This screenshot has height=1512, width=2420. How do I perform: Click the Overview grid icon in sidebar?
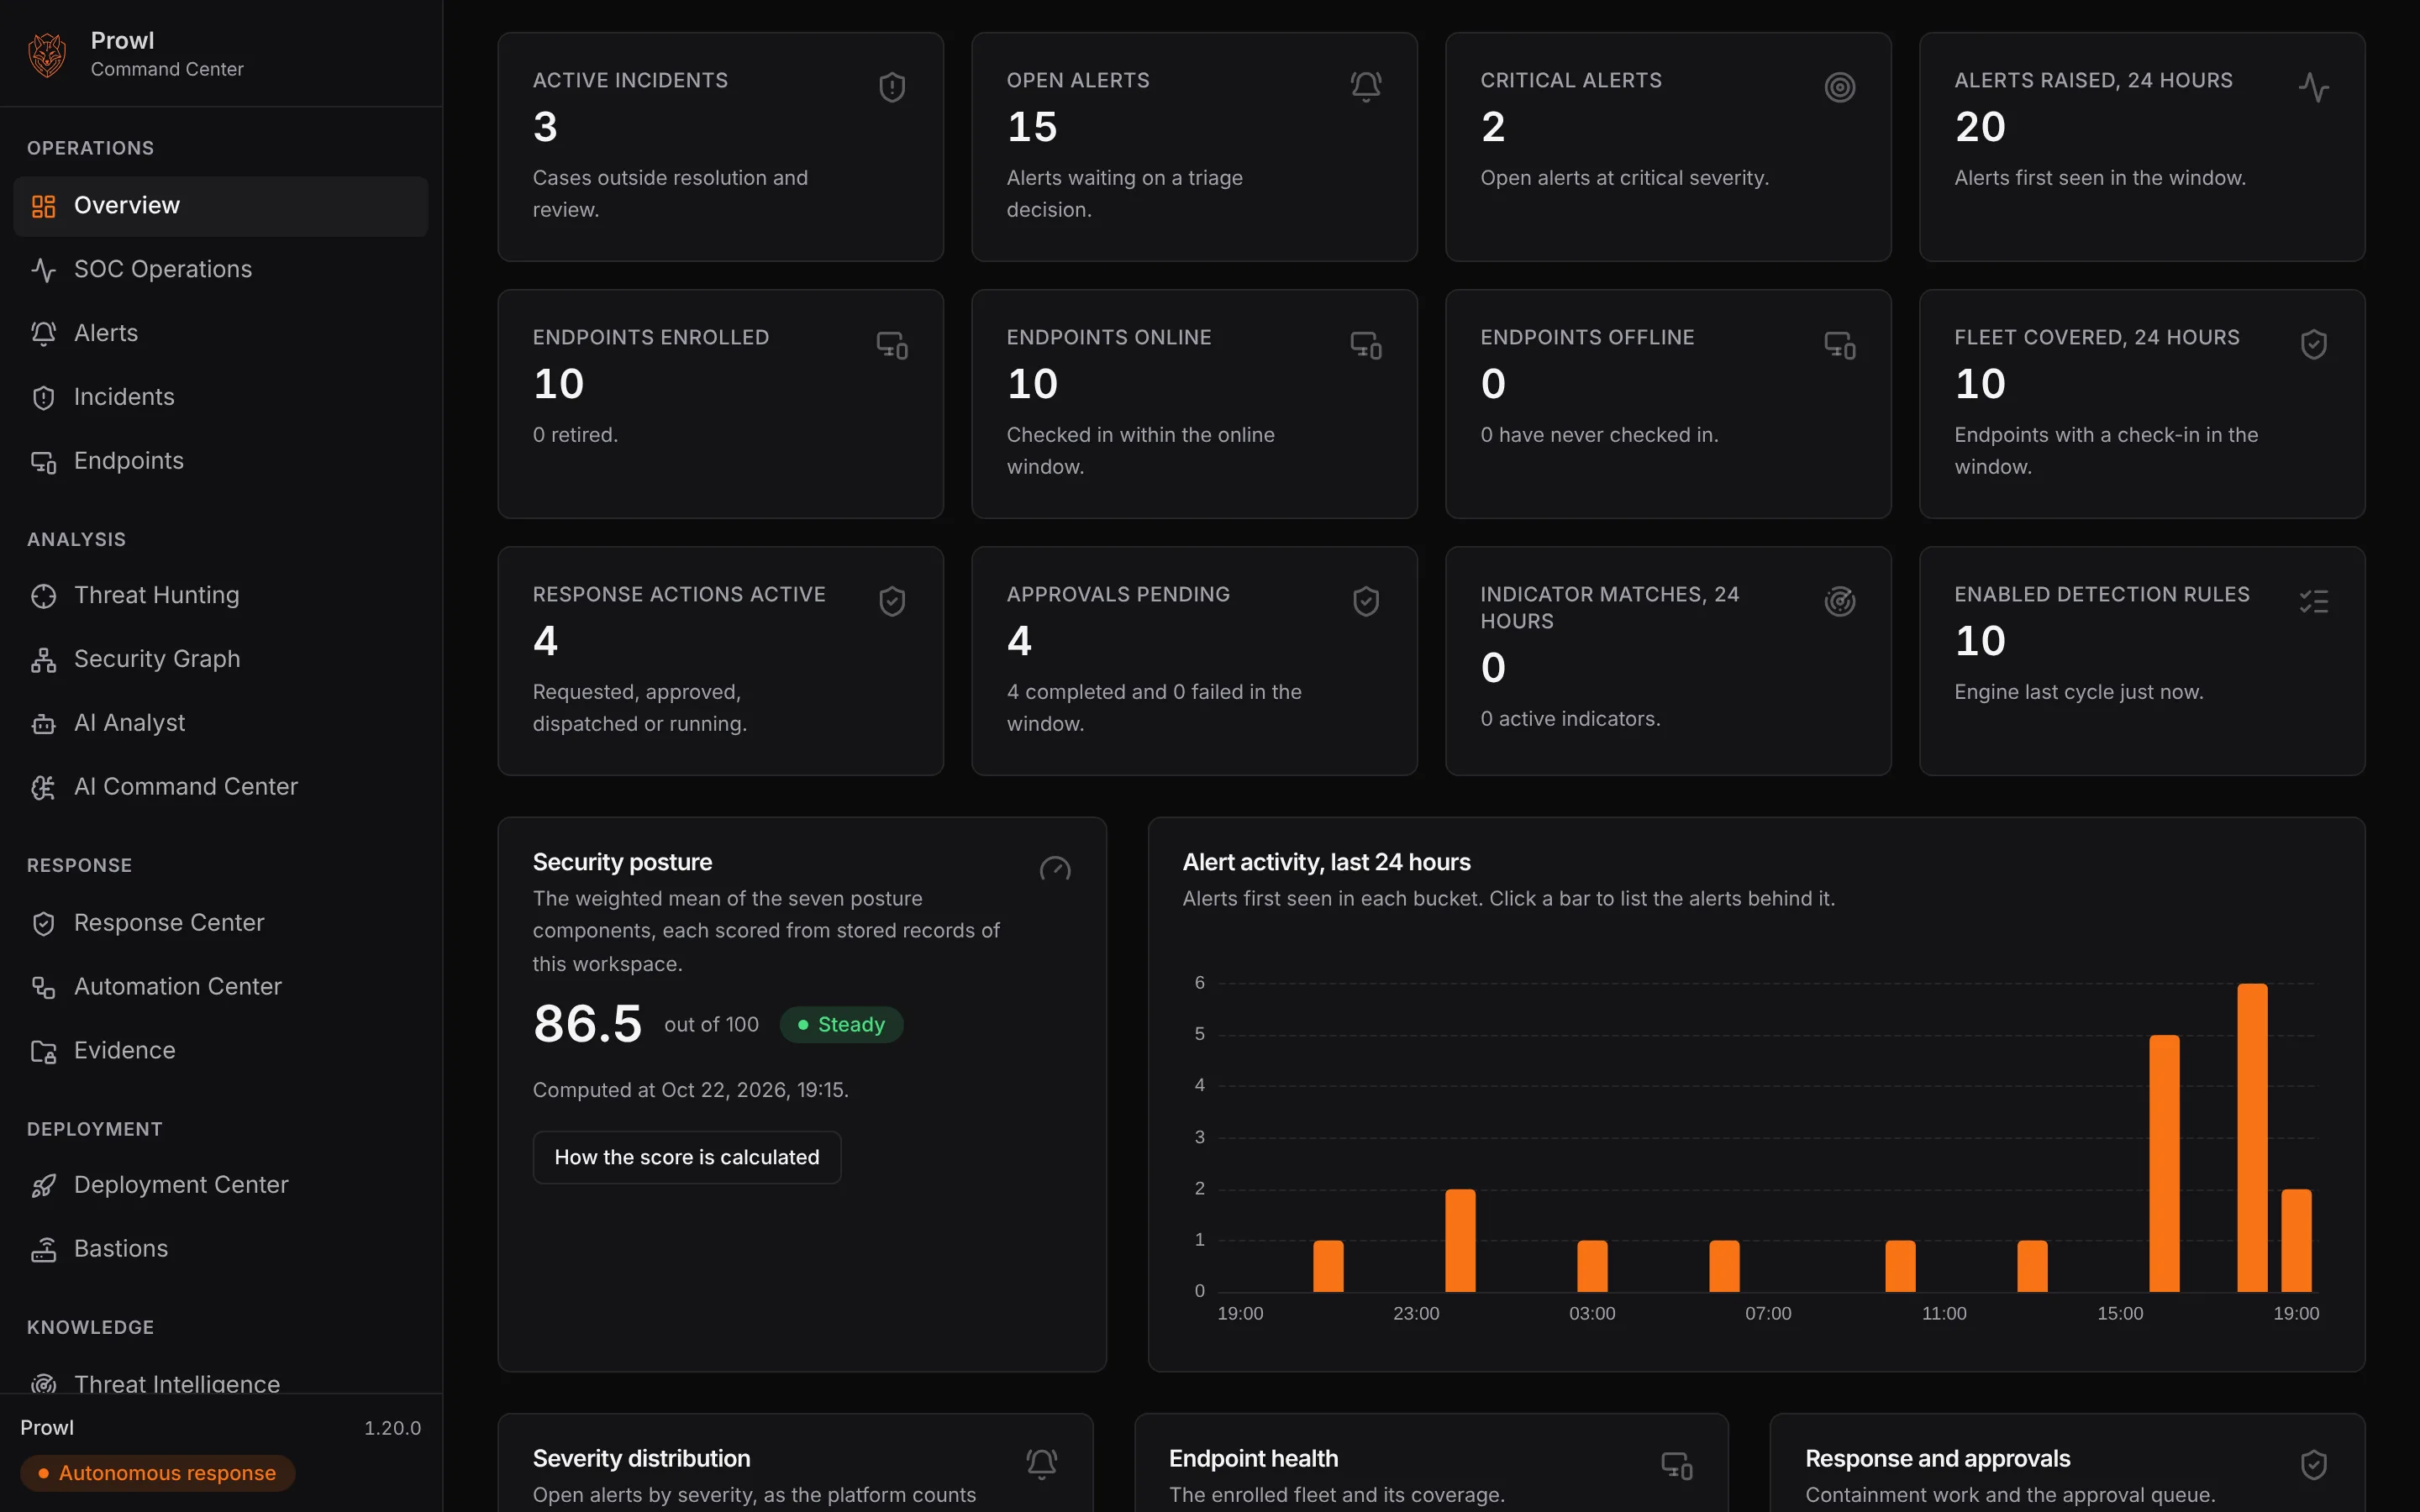point(43,206)
